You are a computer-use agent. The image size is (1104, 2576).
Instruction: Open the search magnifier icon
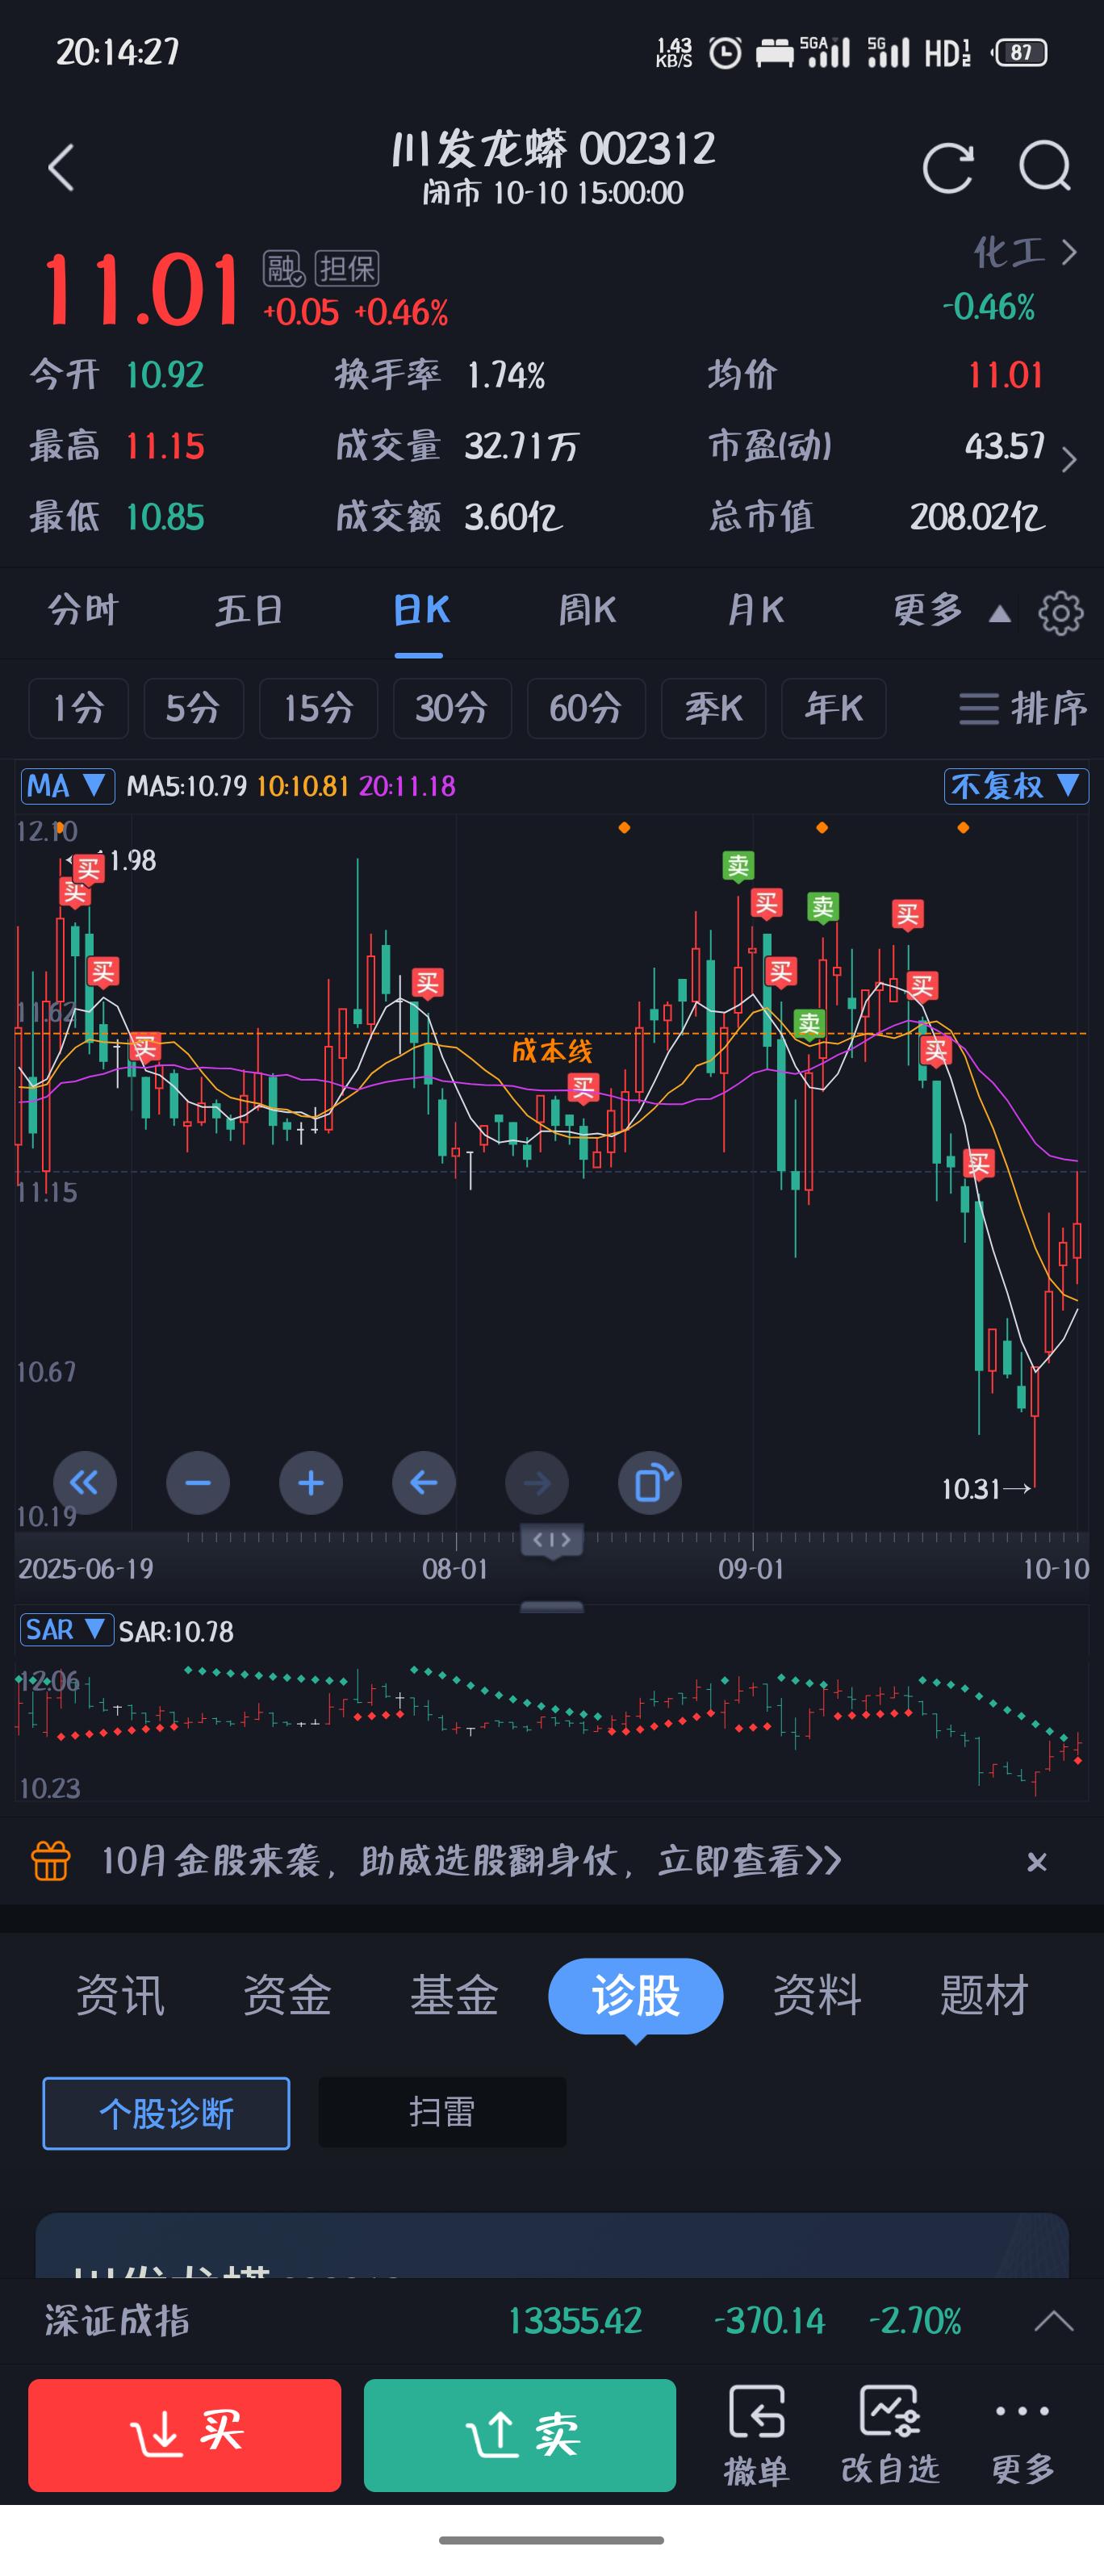click(1044, 167)
